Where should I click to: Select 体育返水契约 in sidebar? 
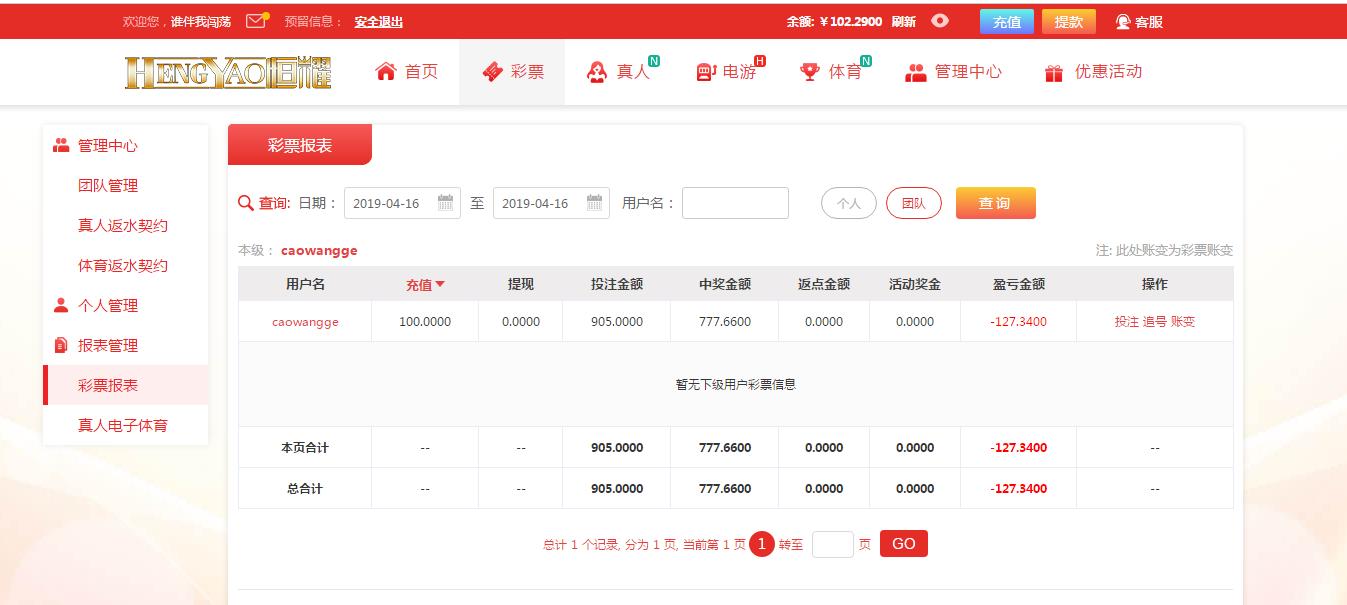(x=123, y=265)
